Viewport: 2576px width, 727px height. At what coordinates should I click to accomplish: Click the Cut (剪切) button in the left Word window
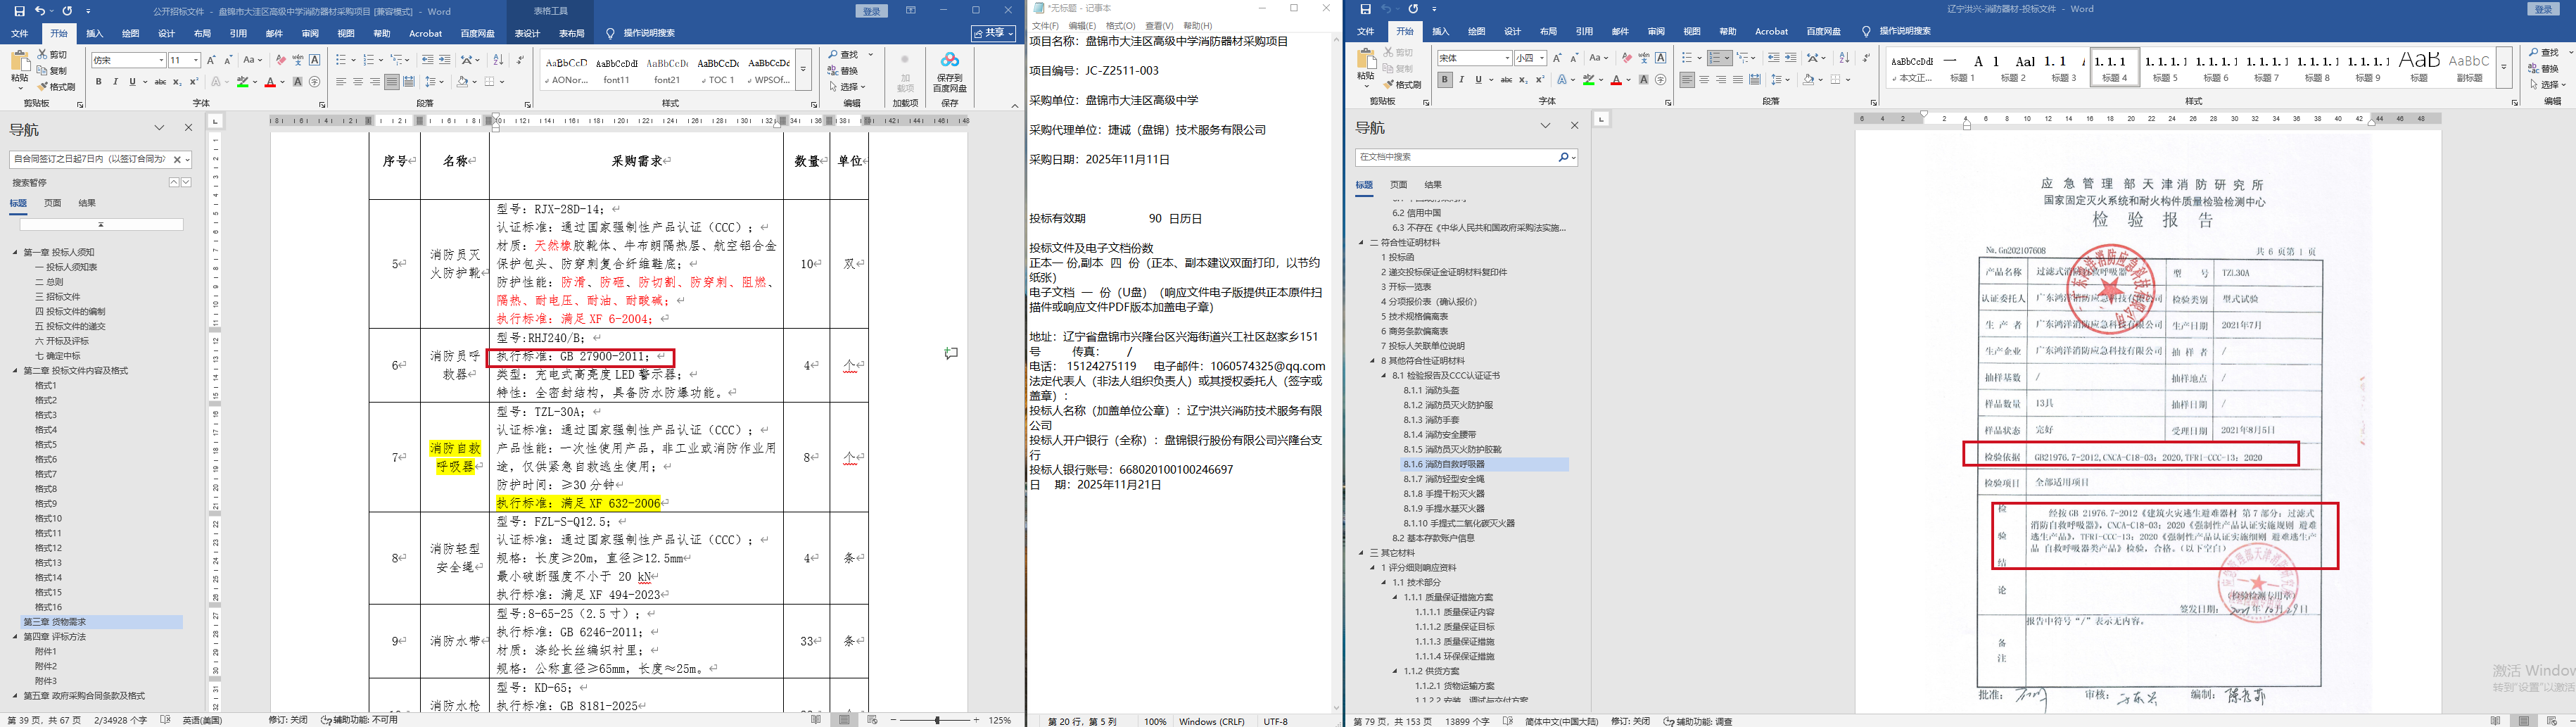tap(53, 55)
